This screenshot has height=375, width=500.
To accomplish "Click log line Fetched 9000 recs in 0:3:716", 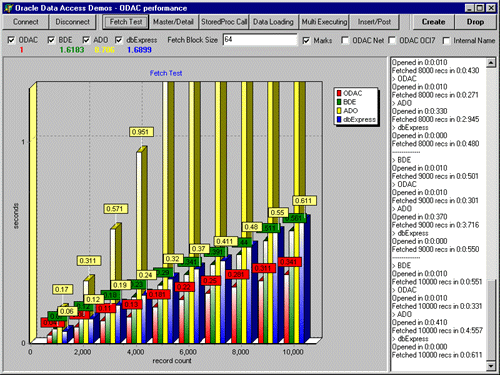I will point(435,225).
